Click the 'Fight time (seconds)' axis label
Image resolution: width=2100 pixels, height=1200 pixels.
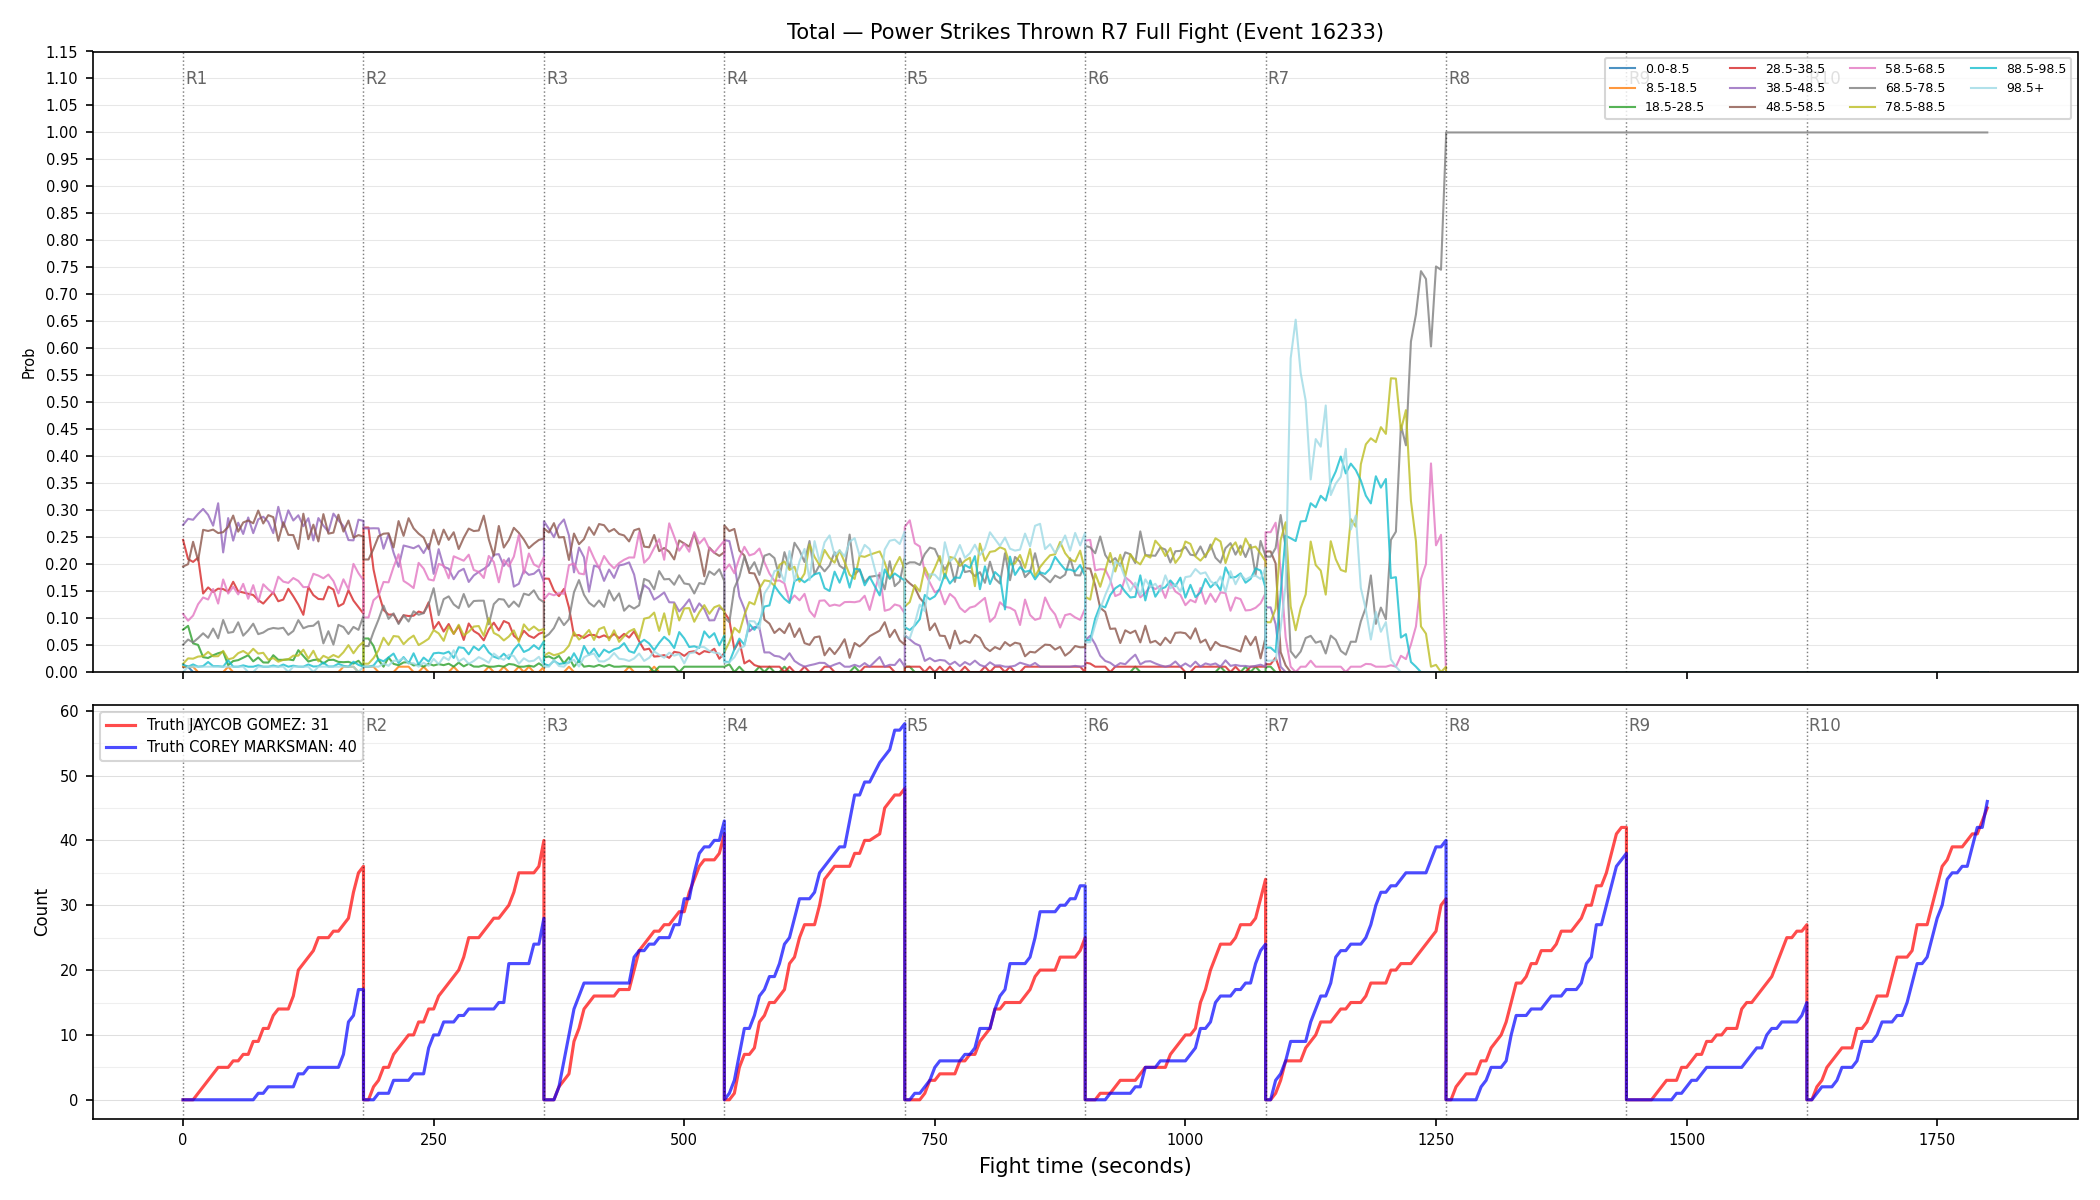pyautogui.click(x=1085, y=1166)
